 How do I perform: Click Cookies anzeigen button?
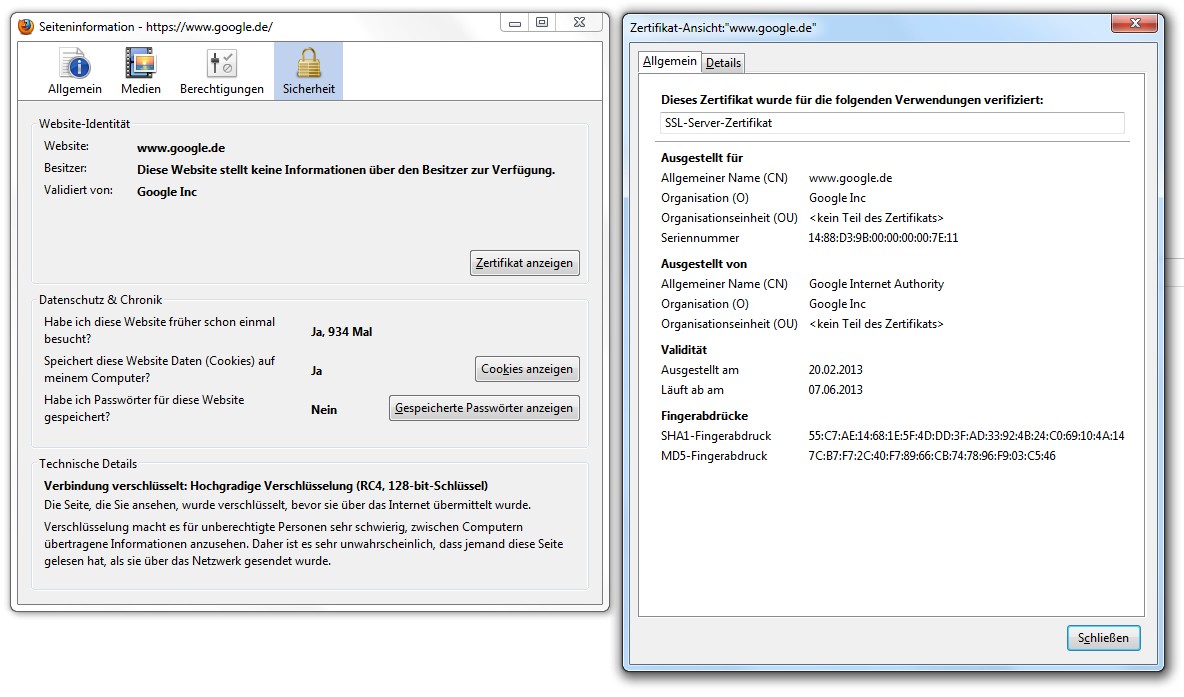[x=526, y=369]
